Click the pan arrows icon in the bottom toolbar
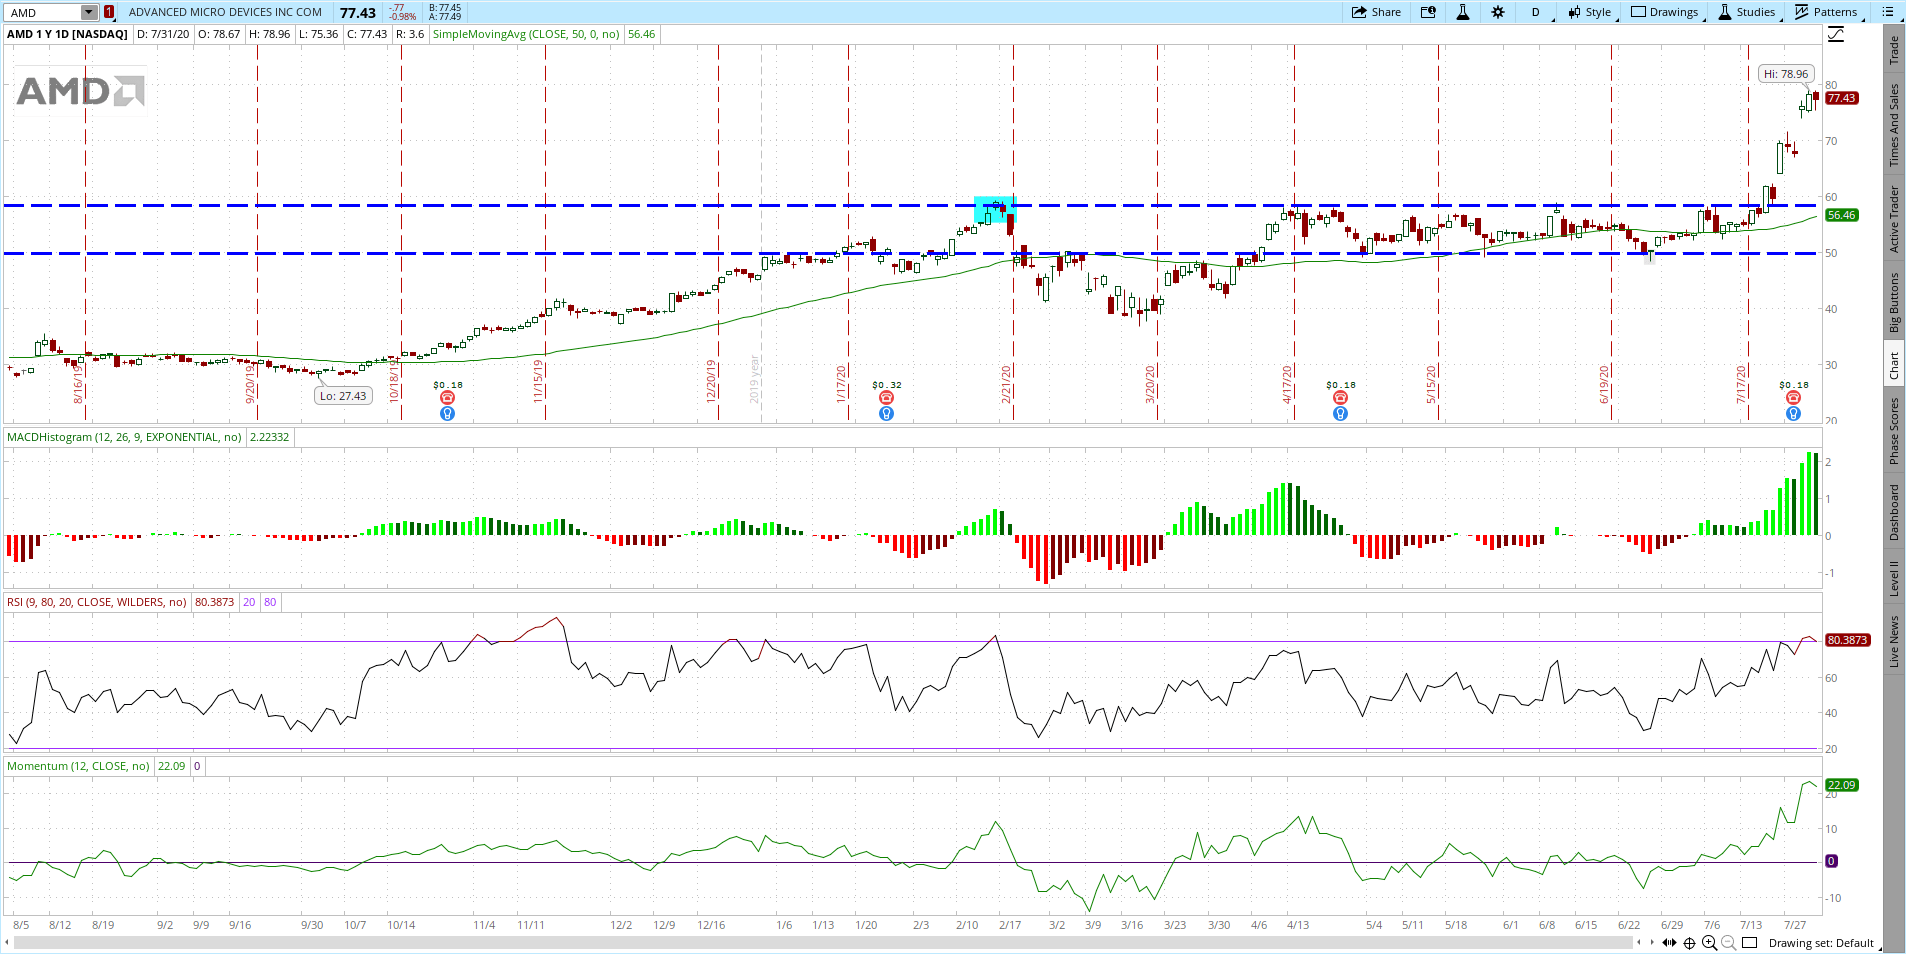 pos(1671,941)
